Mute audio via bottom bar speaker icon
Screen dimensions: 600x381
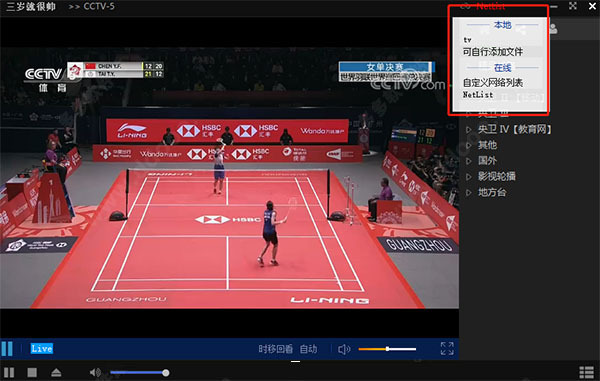pos(95,372)
